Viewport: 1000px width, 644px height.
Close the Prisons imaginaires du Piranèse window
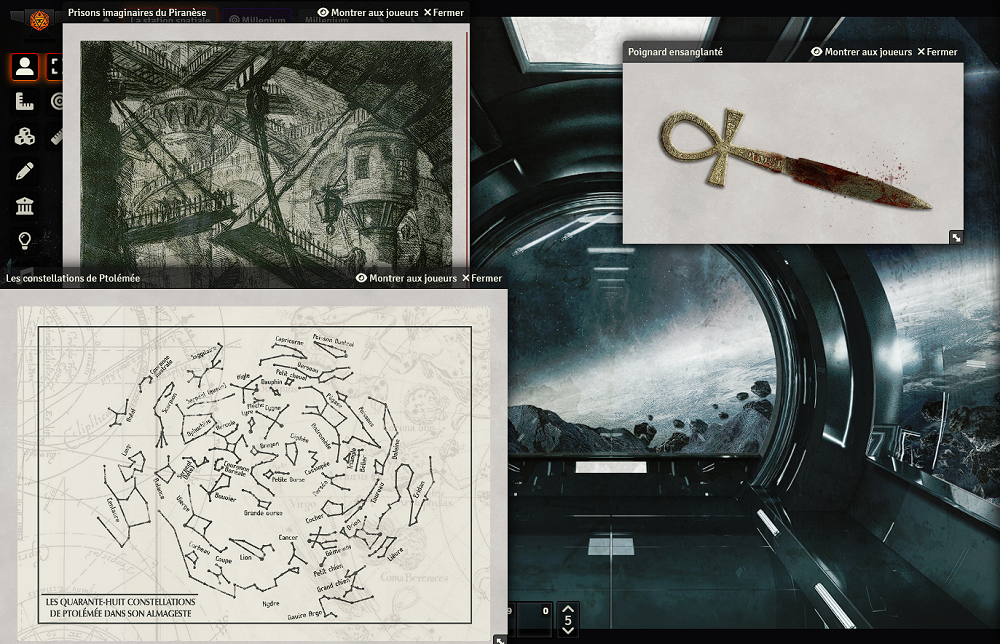click(445, 13)
